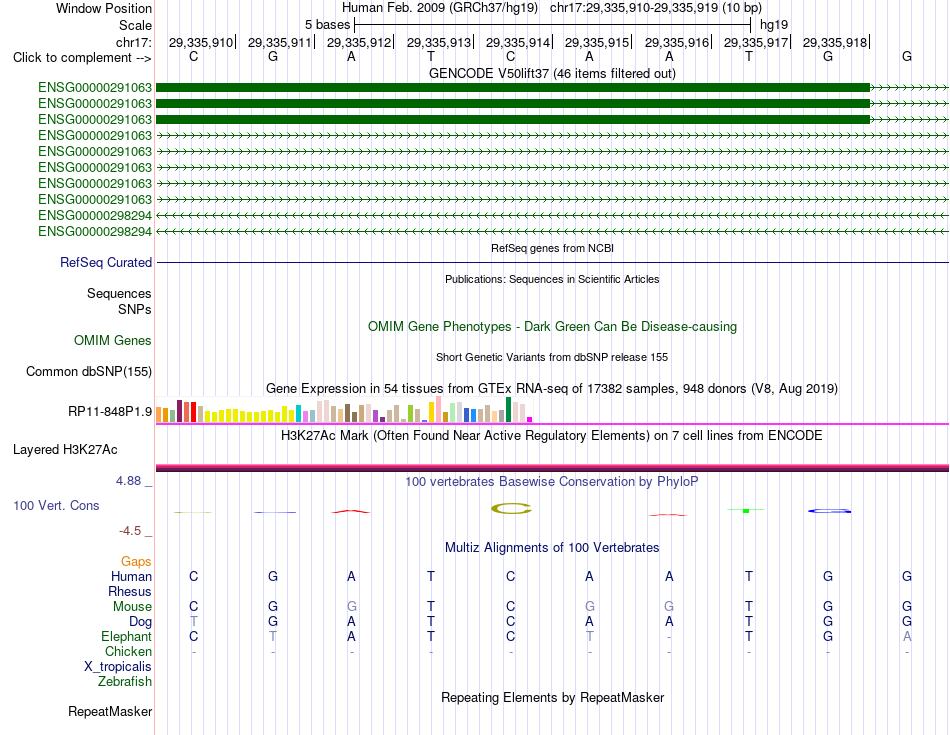Click the orange Gaps row label
Screen dimensions: 950x735
(x=136, y=562)
